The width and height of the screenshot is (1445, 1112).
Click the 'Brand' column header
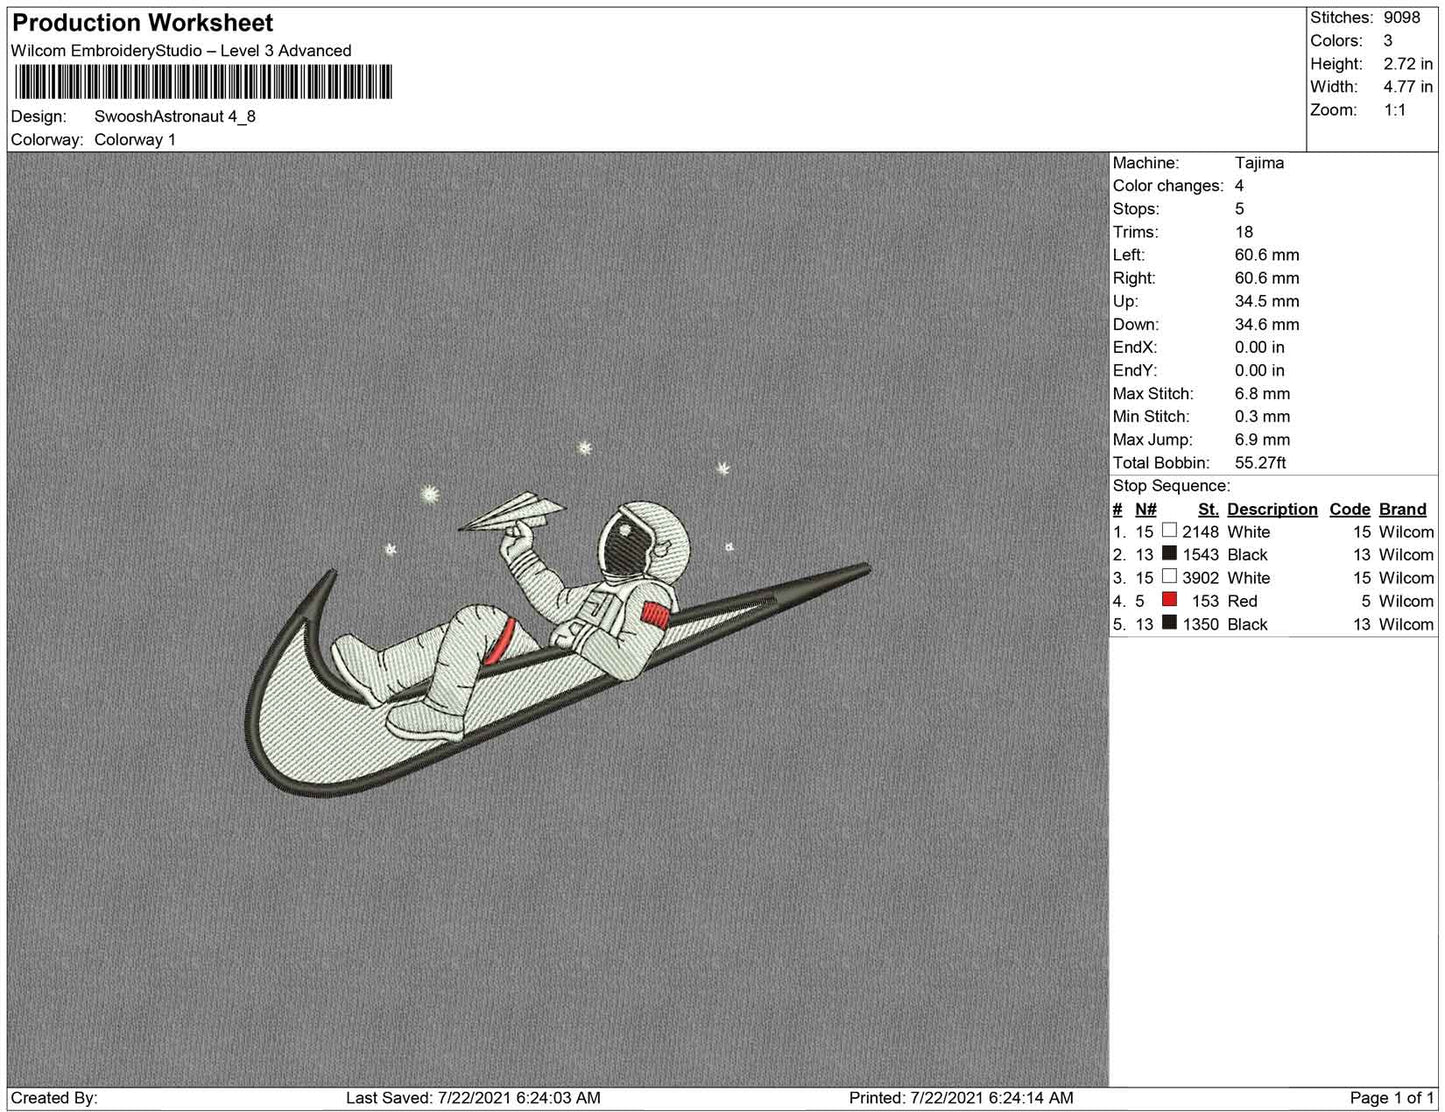pyautogui.click(x=1403, y=509)
